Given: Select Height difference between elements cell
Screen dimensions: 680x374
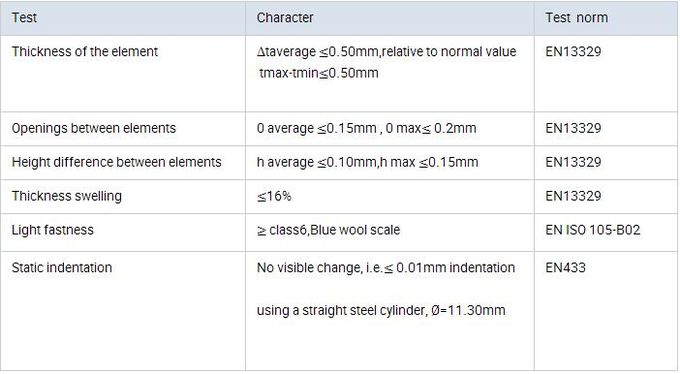Looking at the screenshot, I should [123, 162].
